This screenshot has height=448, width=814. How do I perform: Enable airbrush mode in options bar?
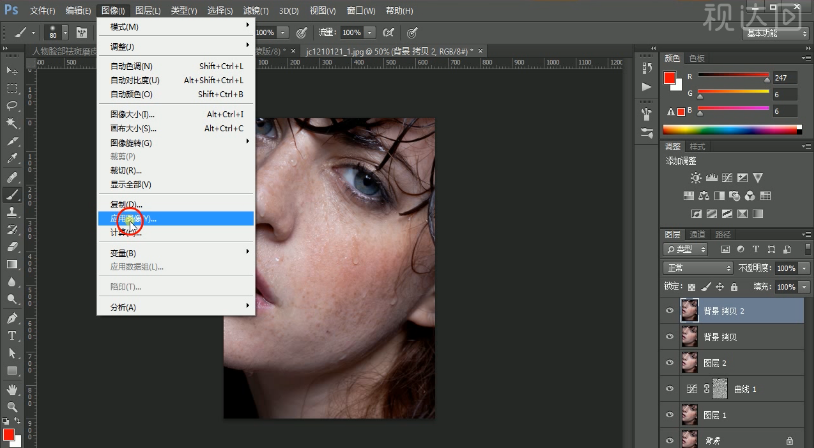pyautogui.click(x=388, y=33)
